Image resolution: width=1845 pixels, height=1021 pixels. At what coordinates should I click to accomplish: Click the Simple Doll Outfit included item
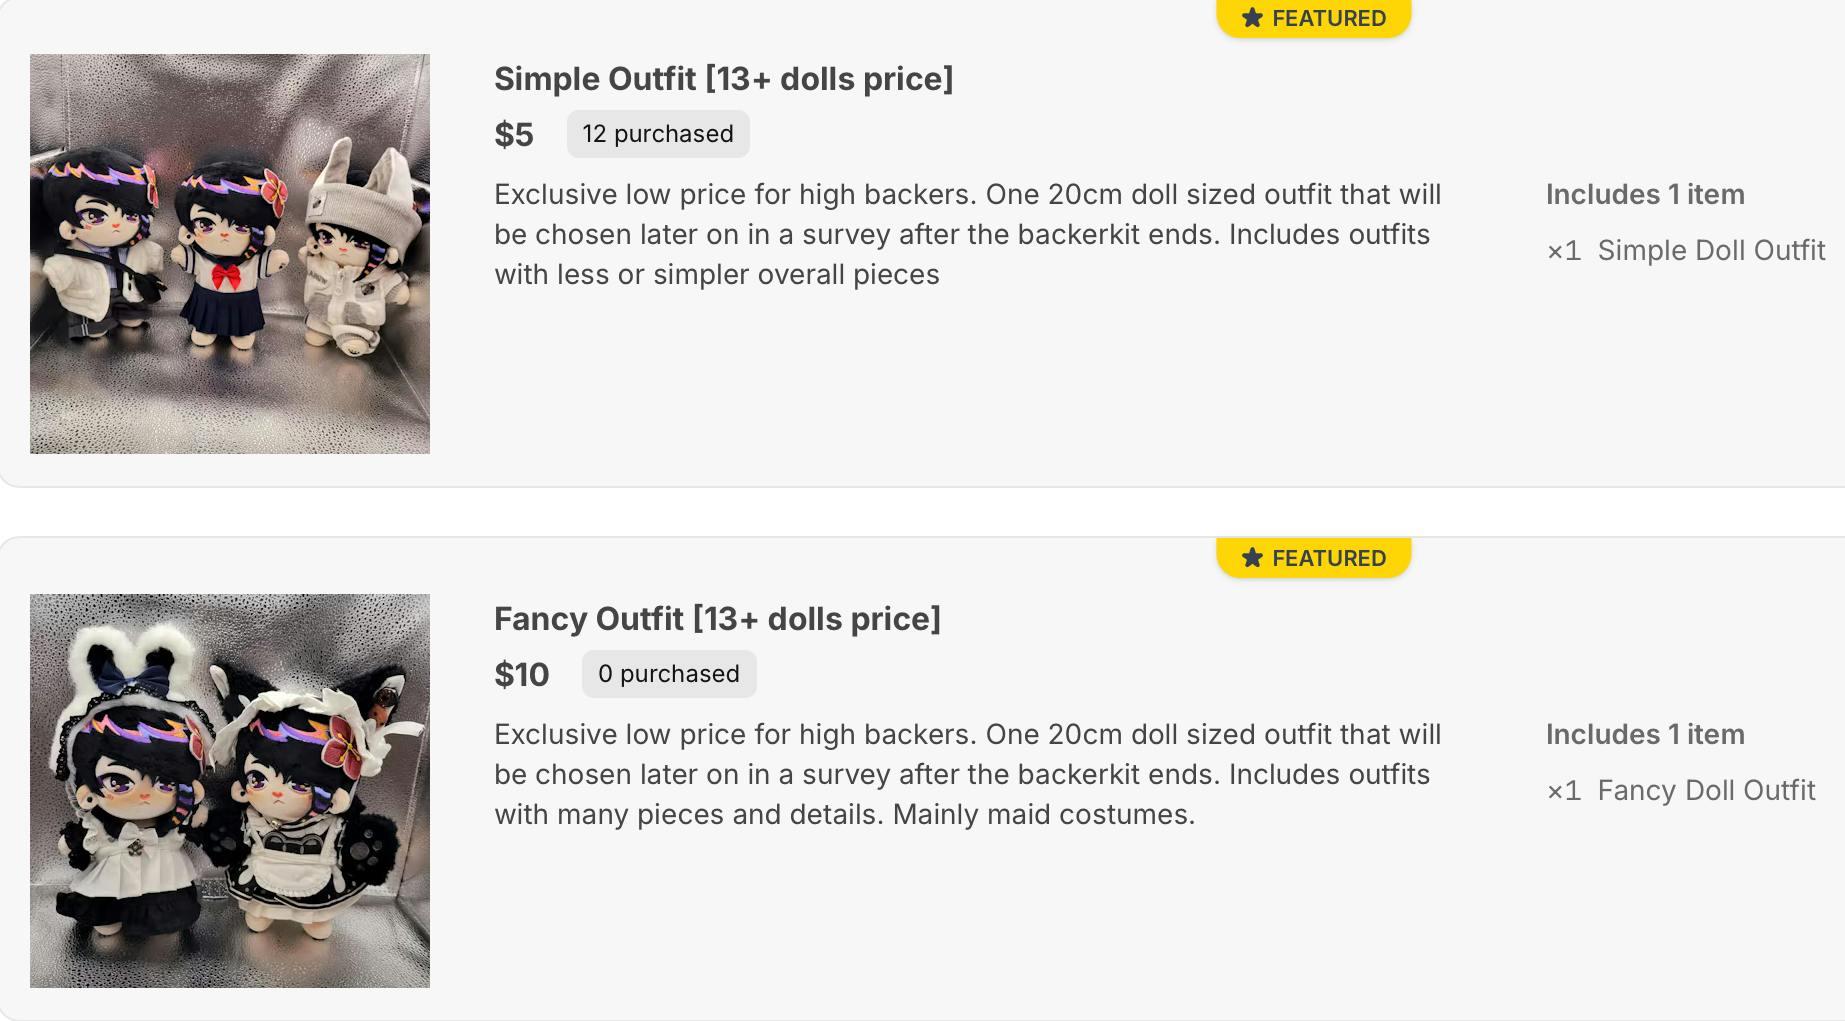(1711, 250)
